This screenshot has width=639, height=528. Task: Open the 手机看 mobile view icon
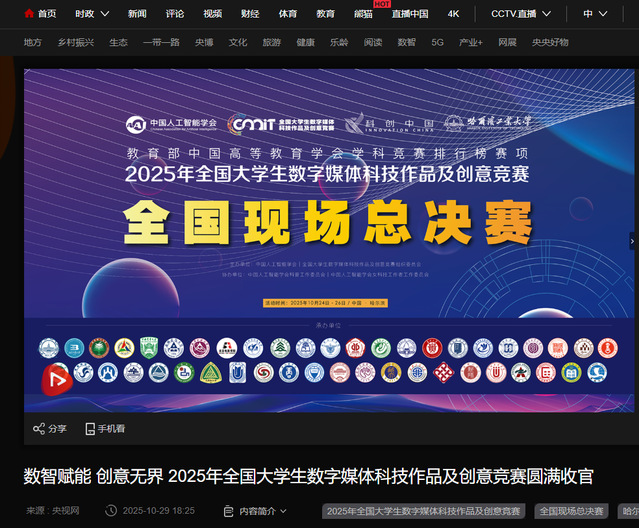[90, 429]
